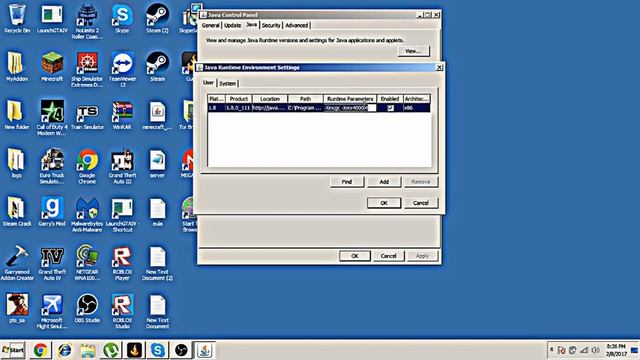This screenshot has height=360, width=640.
Task: Select the x86 architecture cell
Action: (x=416, y=108)
